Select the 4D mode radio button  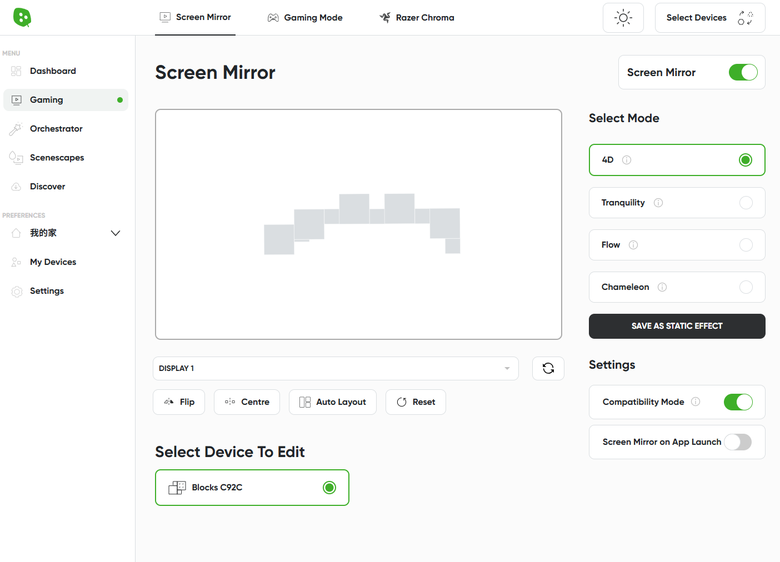[745, 160]
